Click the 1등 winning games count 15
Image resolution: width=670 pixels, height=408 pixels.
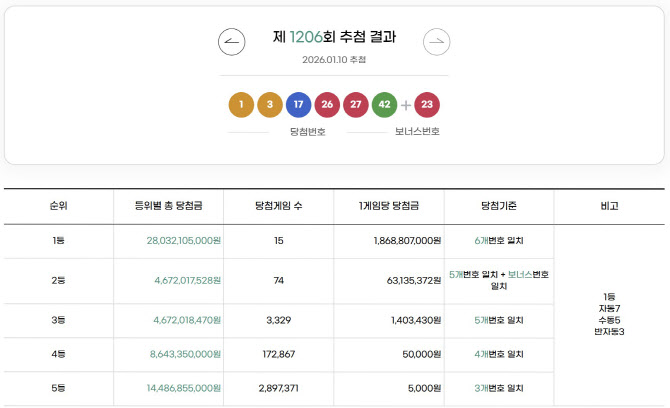point(279,241)
